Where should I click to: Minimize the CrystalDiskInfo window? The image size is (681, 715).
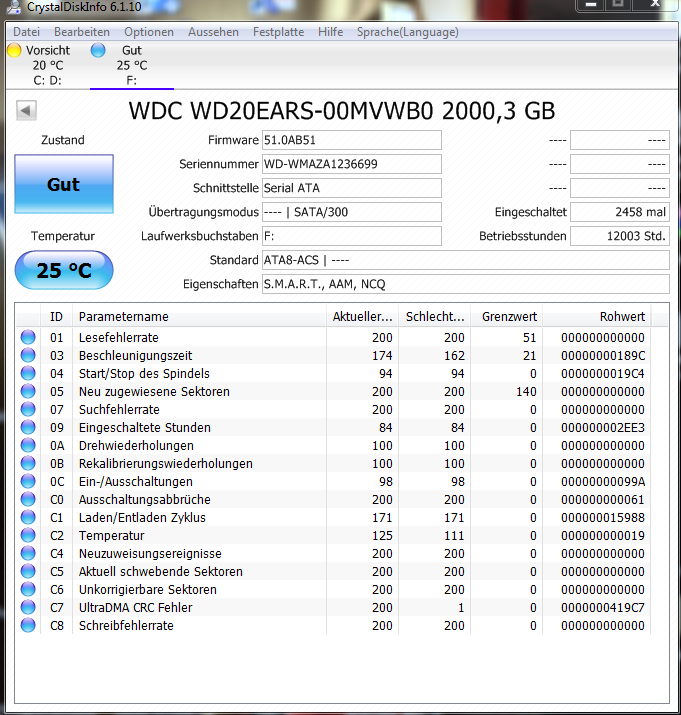coord(591,5)
